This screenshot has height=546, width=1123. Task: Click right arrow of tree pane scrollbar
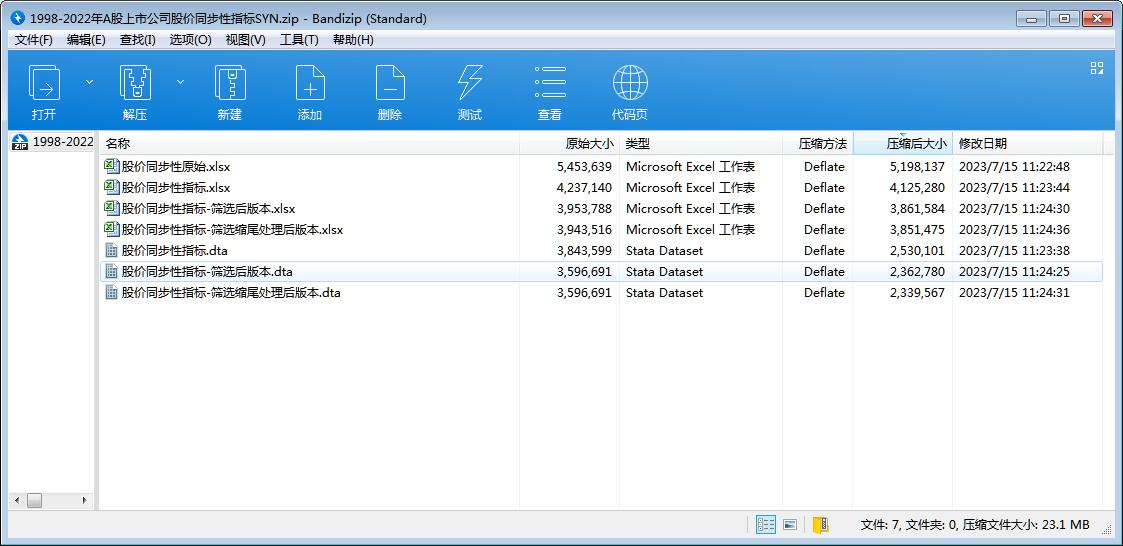coord(84,500)
